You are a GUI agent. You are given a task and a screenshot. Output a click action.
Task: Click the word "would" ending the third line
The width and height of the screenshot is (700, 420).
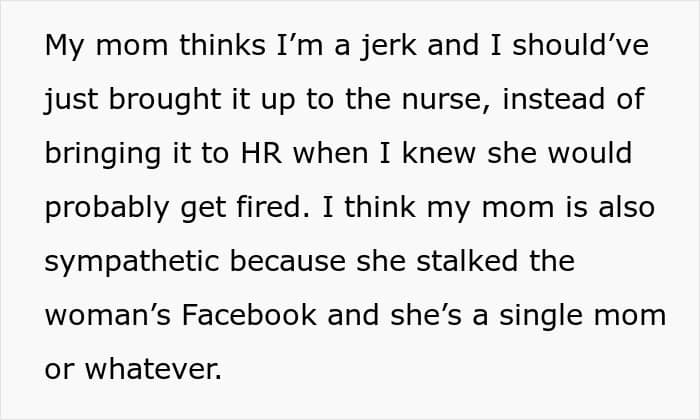590,153
